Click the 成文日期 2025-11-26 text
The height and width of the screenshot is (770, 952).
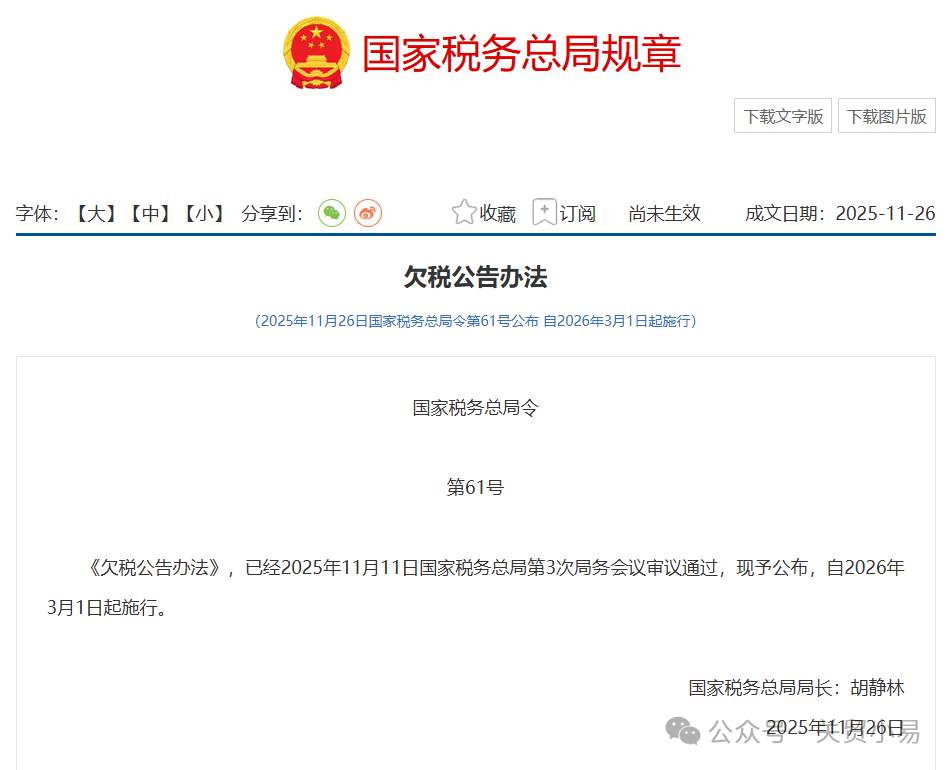click(839, 214)
